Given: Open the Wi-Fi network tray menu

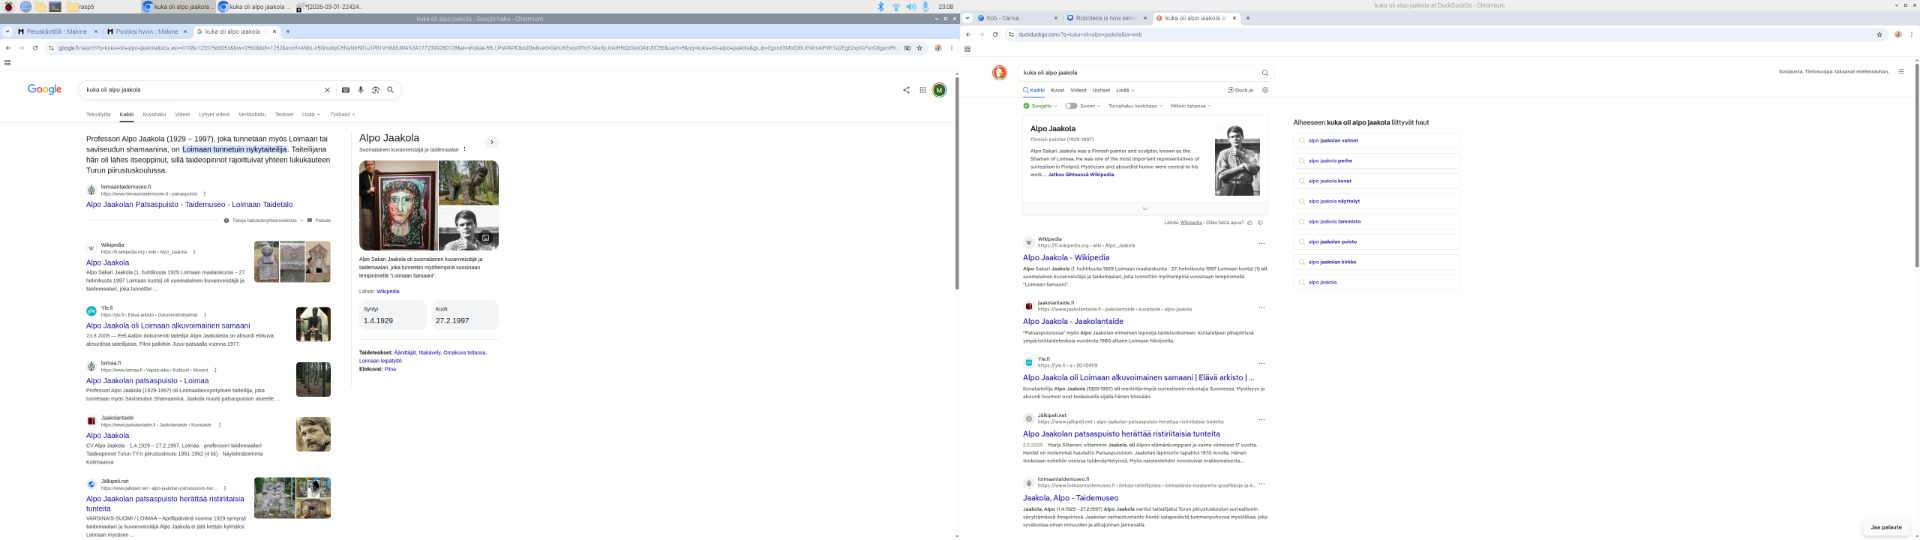Looking at the screenshot, I should tap(896, 6).
